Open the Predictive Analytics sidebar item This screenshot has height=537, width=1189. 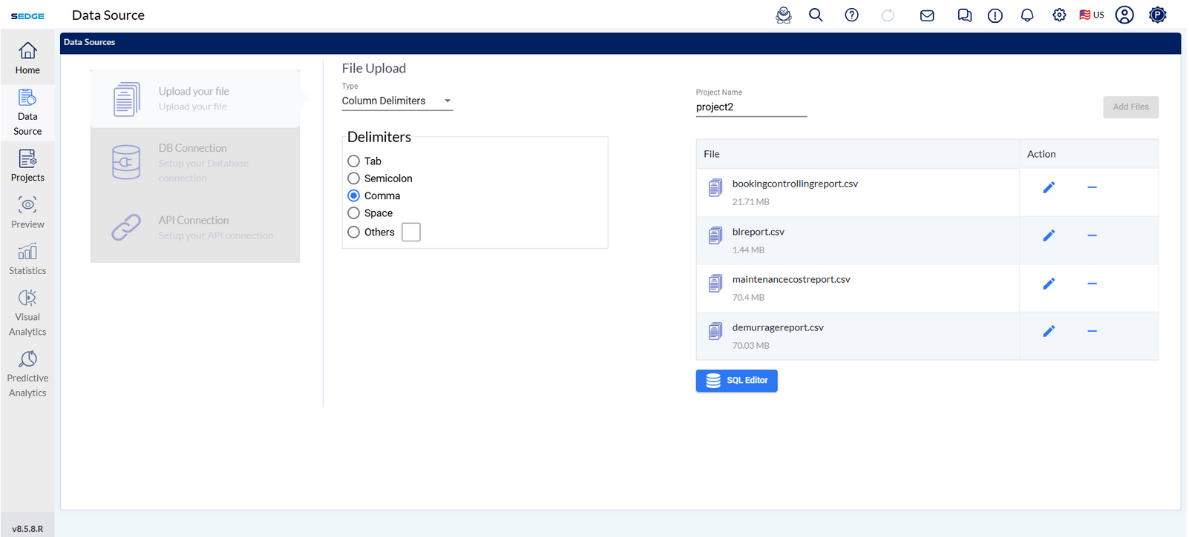pos(27,374)
